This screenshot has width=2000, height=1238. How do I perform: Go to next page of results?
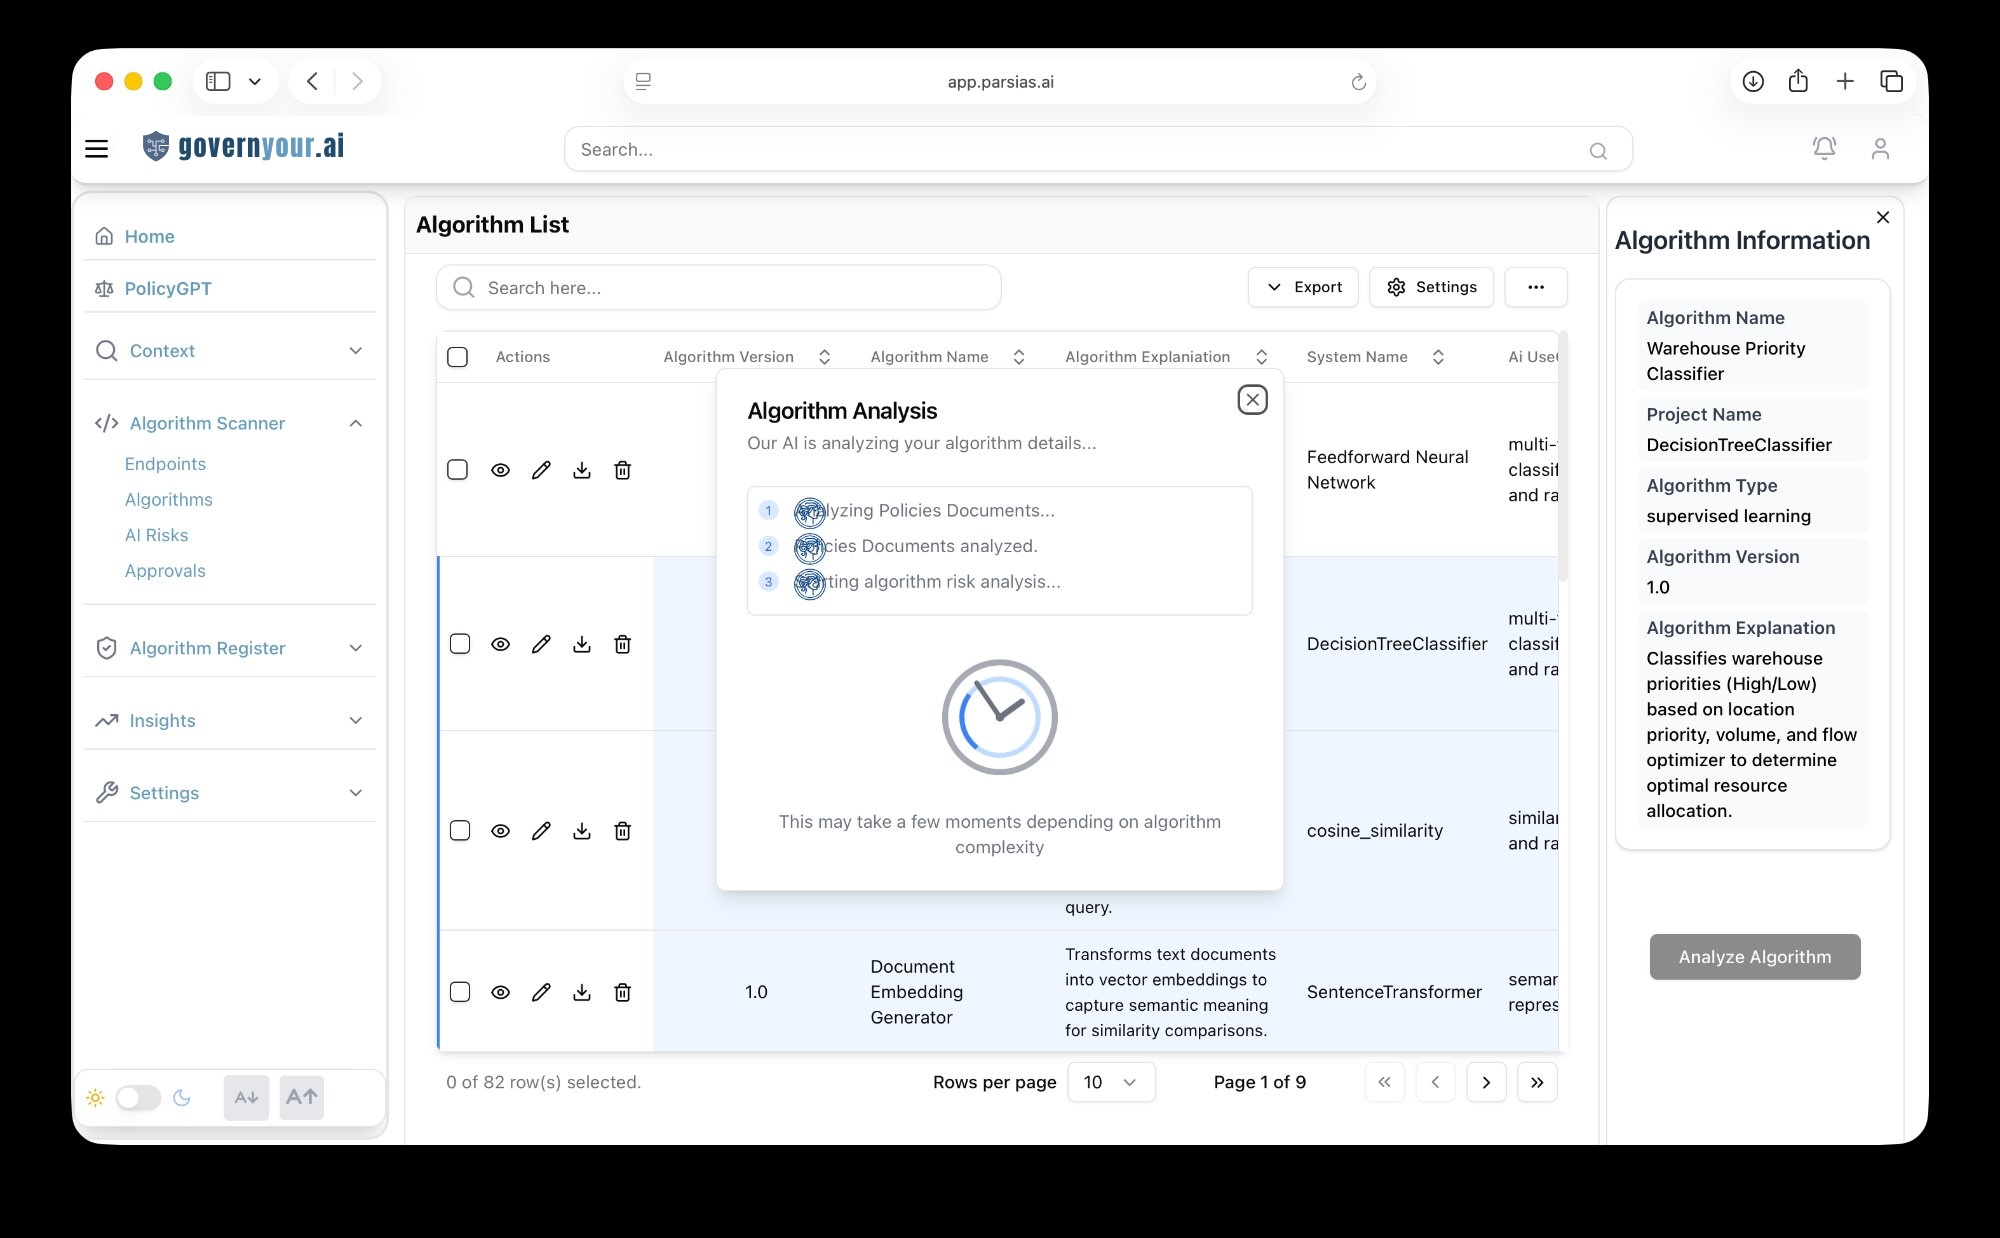point(1486,1082)
